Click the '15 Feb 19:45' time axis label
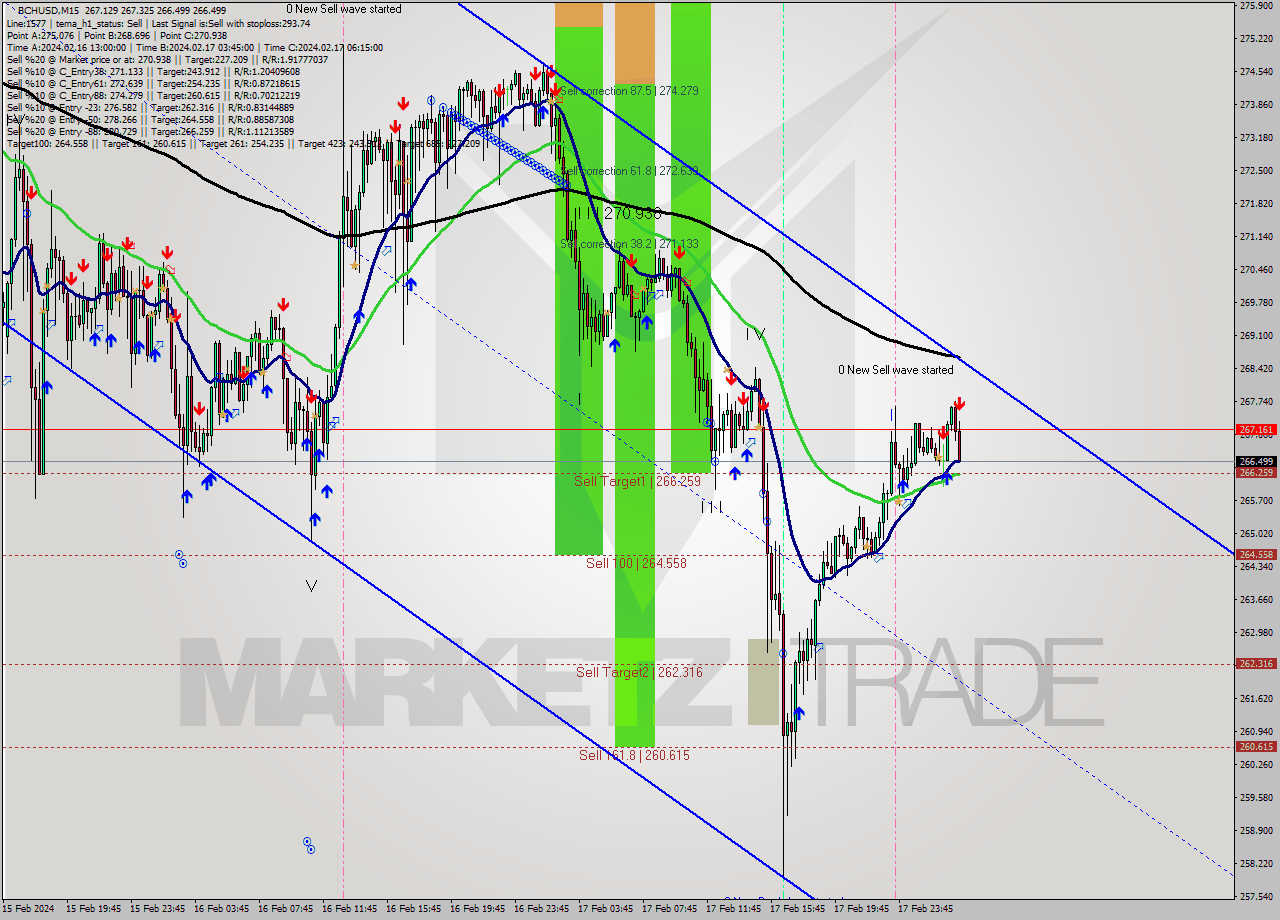The width and height of the screenshot is (1280, 920). point(94,910)
